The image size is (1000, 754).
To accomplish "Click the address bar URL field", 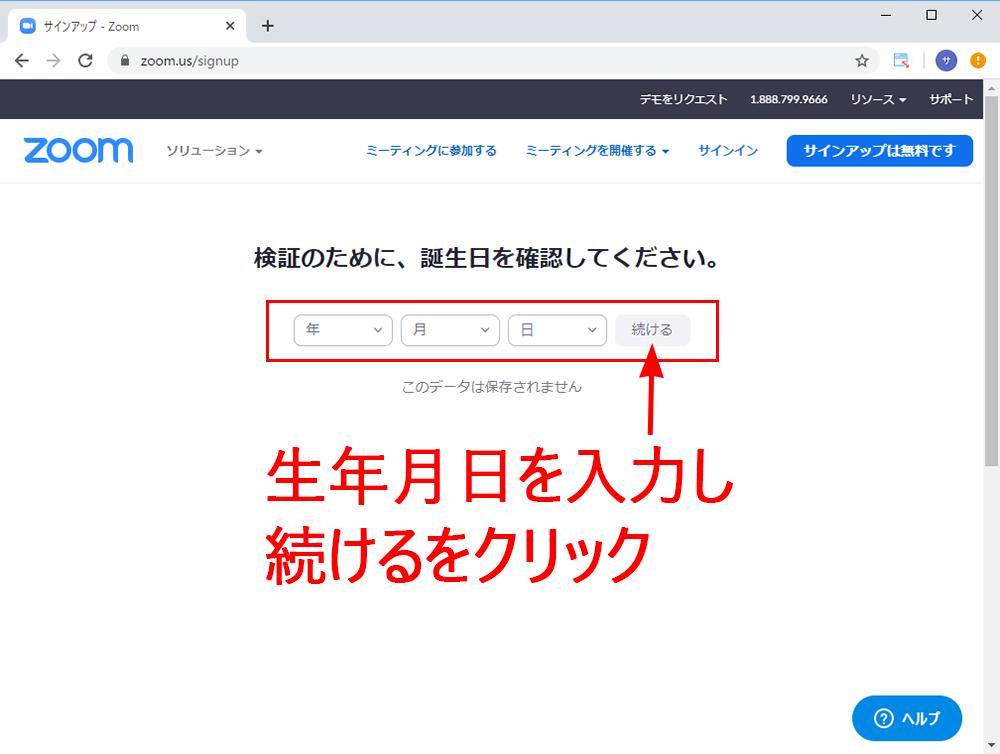I will [x=480, y=61].
